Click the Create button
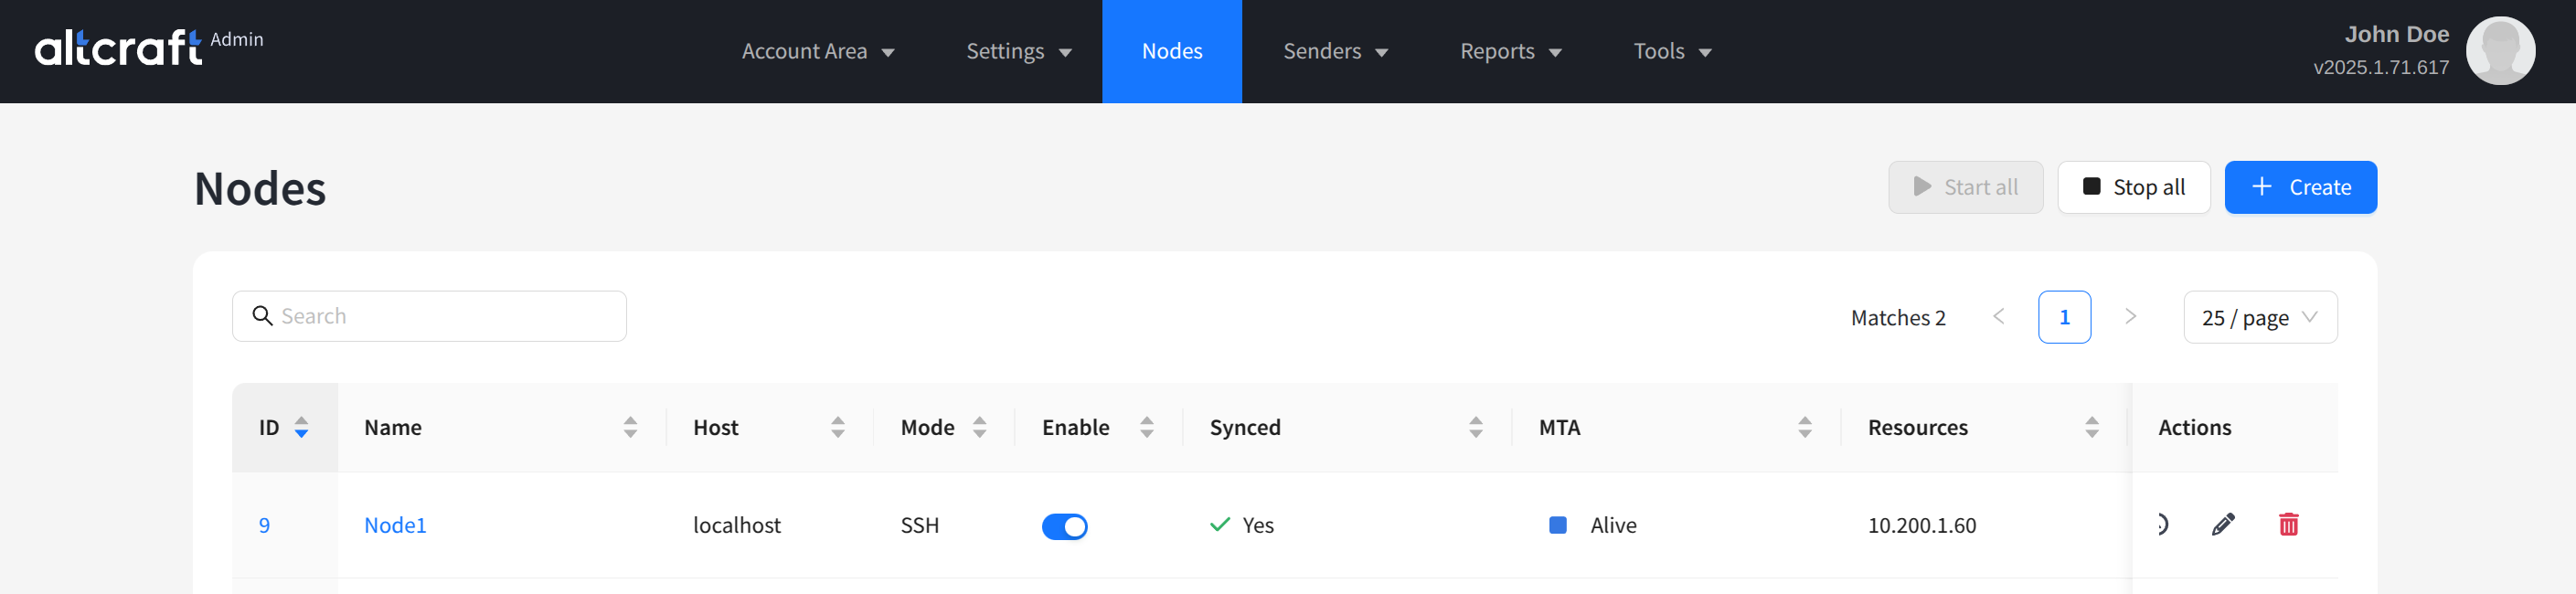Screen dimensions: 2576x594 tap(2299, 187)
